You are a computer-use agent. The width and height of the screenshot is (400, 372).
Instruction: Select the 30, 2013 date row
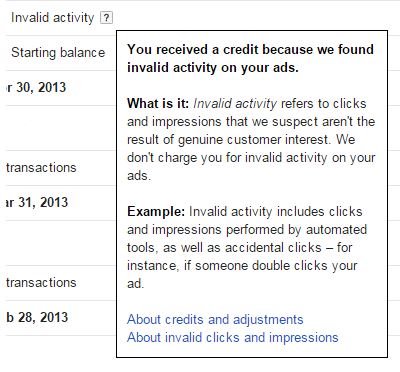(x=36, y=87)
